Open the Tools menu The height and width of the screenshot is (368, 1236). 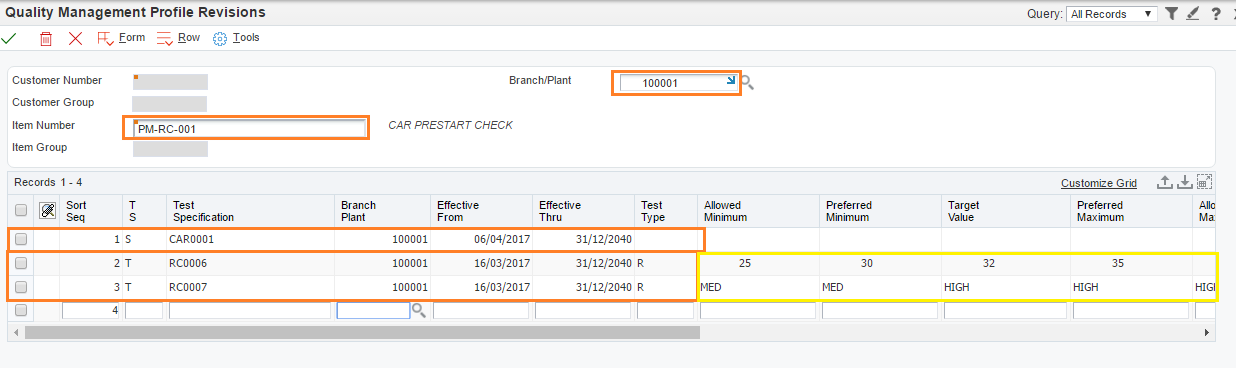pos(236,38)
